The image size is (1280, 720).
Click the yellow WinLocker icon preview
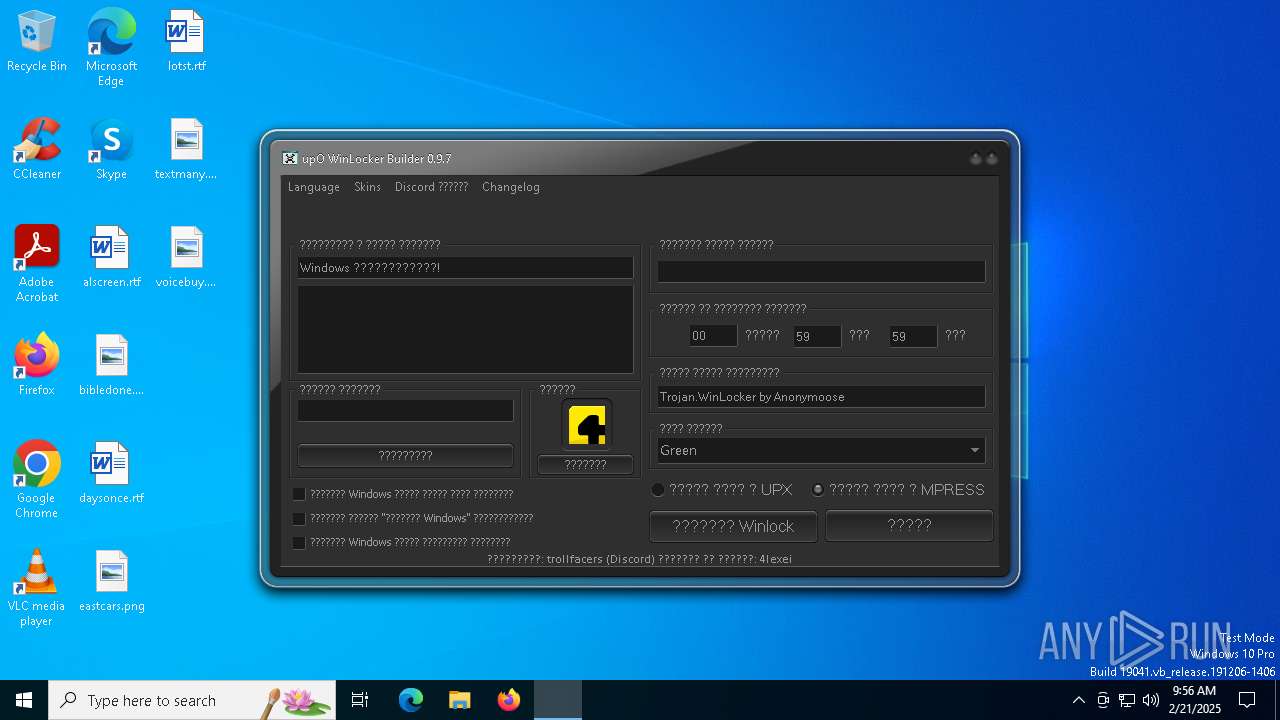tap(586, 426)
